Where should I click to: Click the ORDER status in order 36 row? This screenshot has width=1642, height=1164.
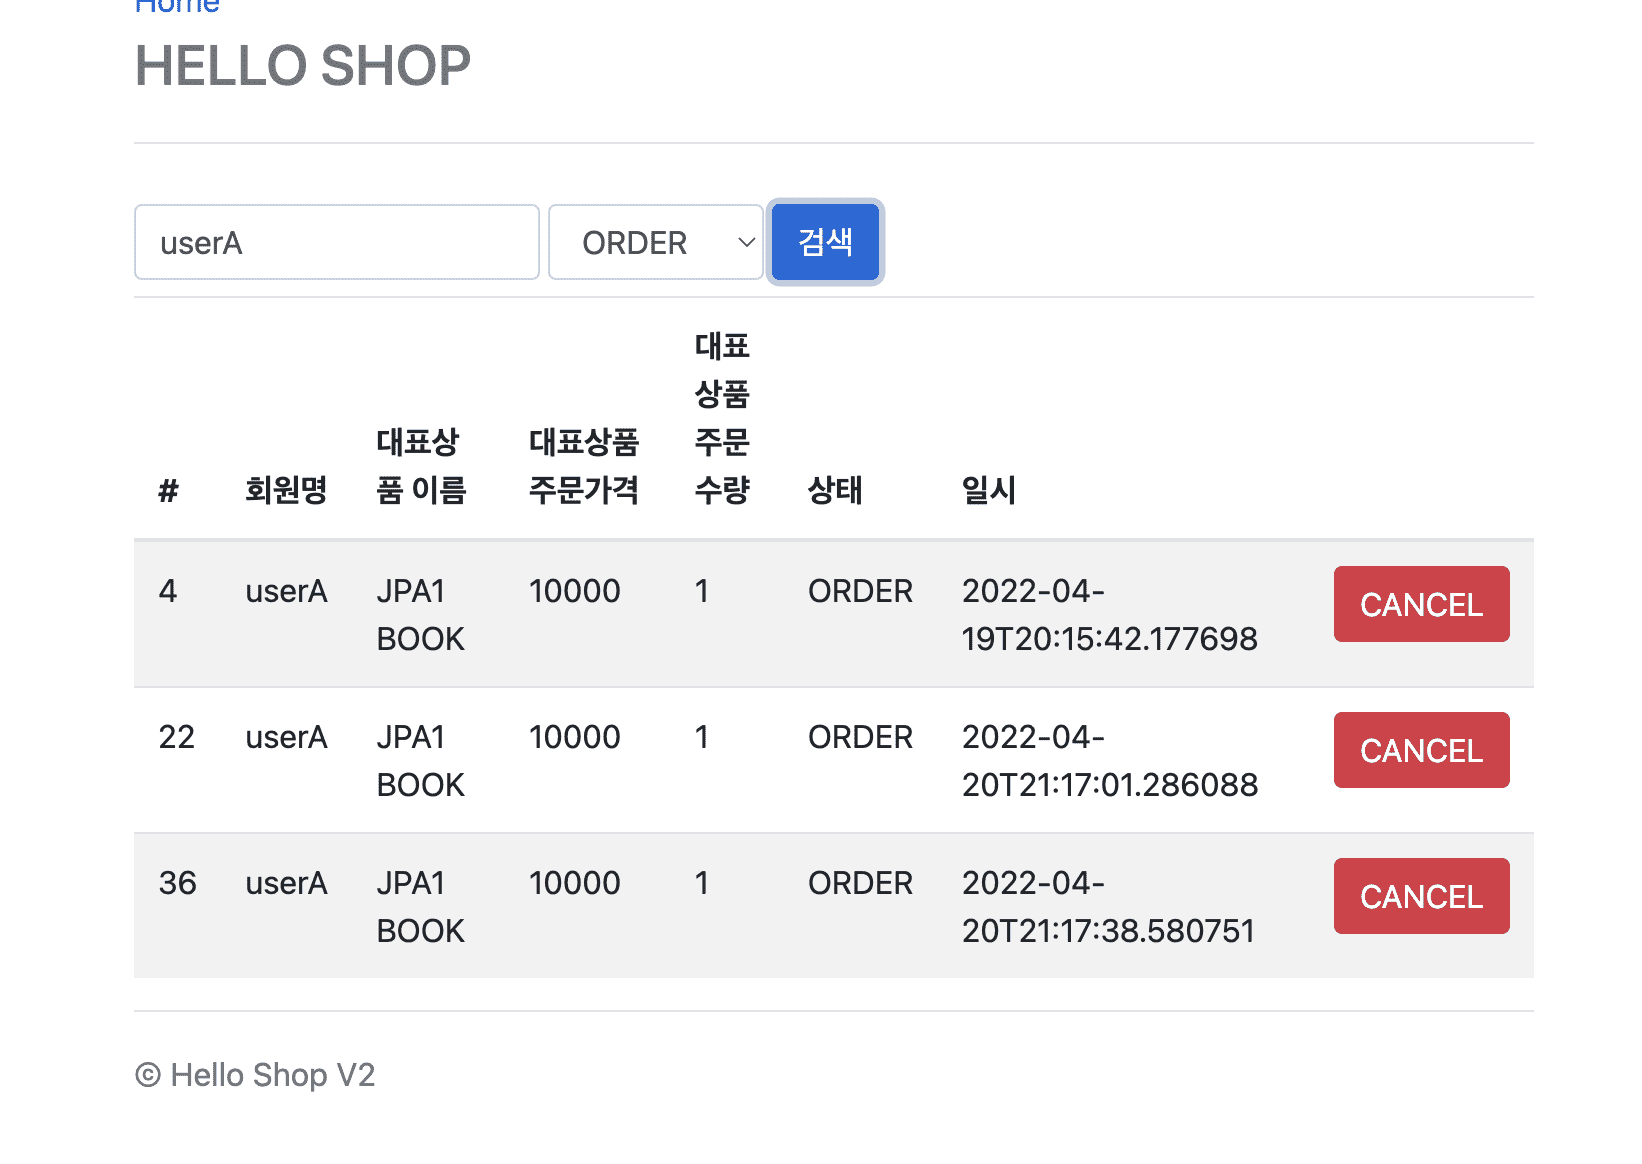click(x=860, y=883)
